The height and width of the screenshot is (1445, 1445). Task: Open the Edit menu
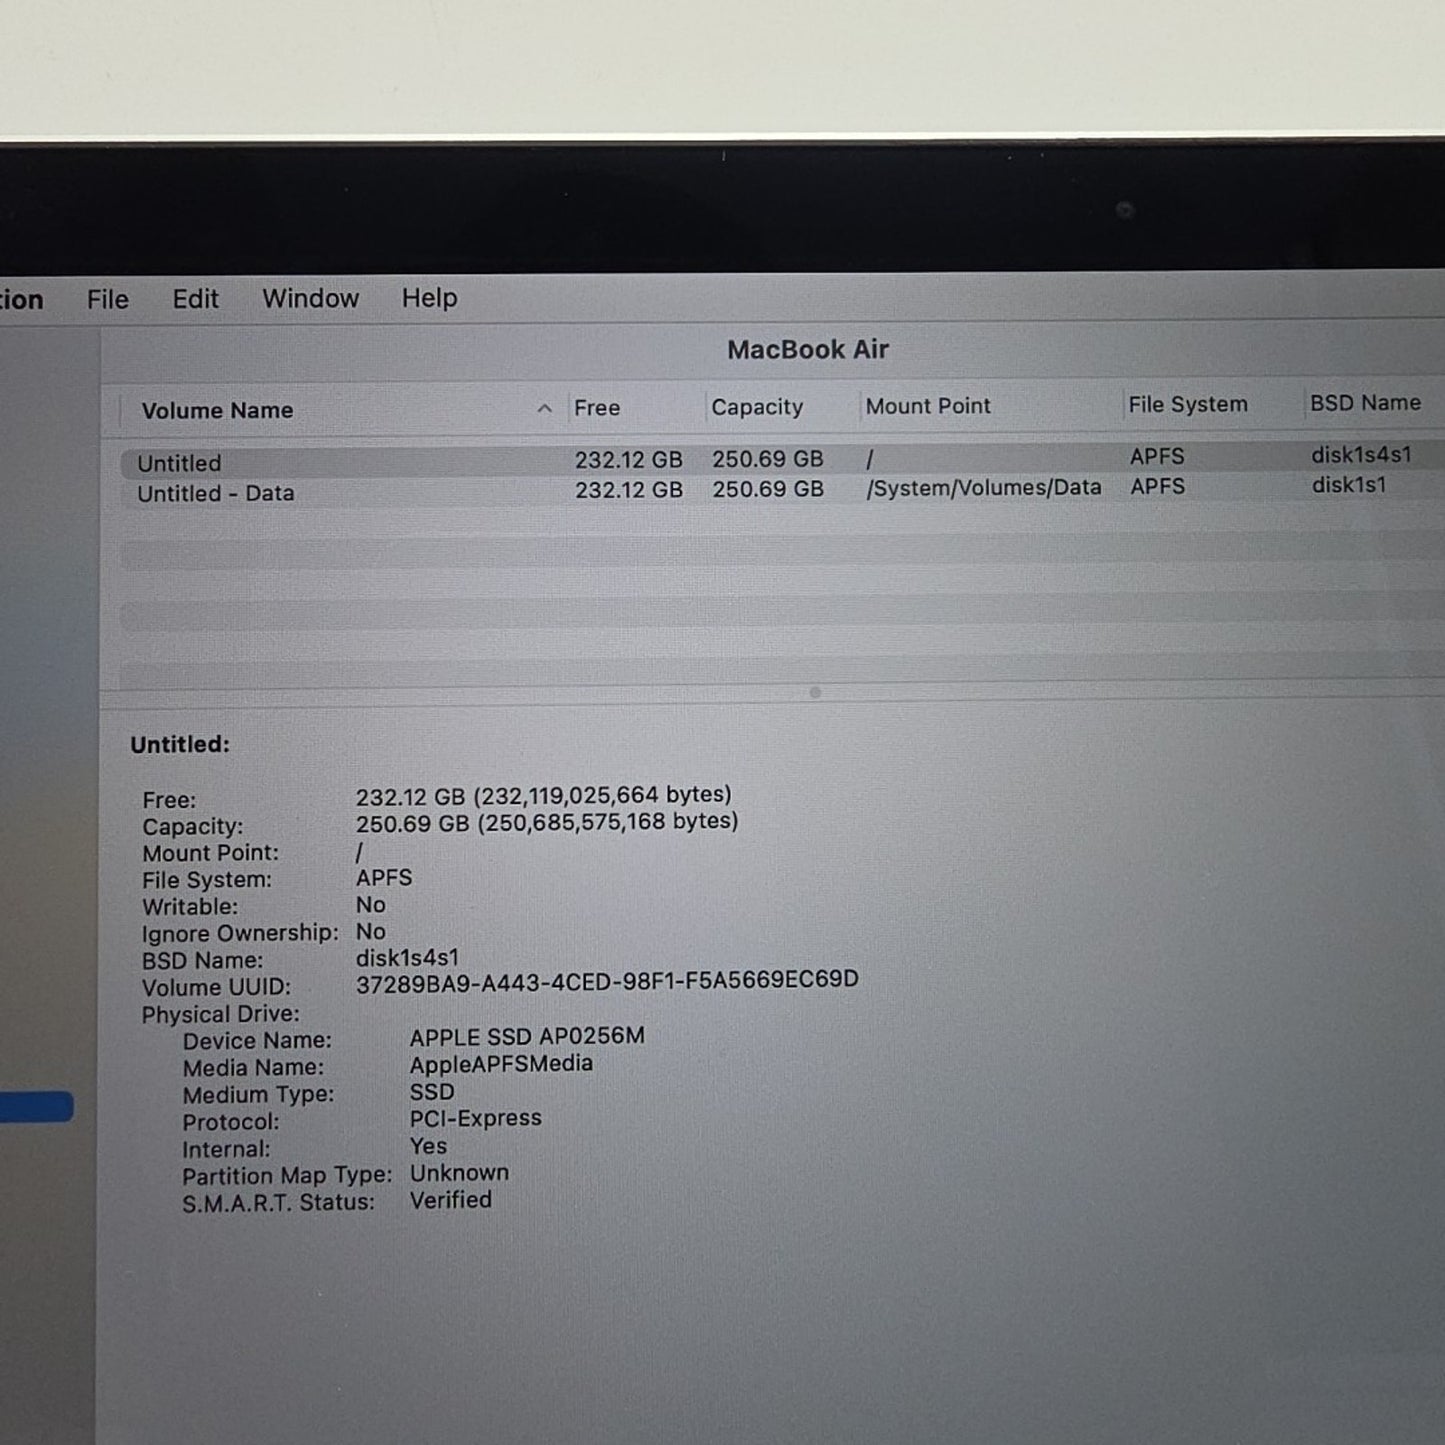pos(195,298)
